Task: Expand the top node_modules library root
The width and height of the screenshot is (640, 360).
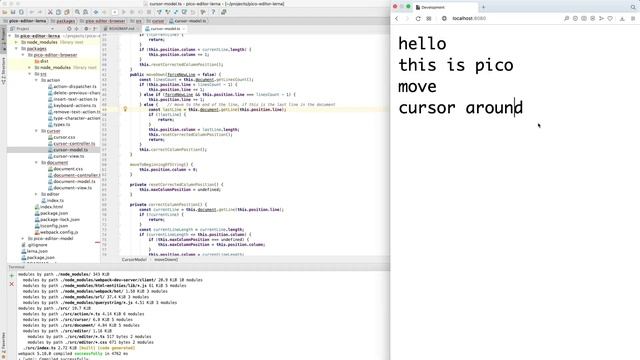Action: click(x=17, y=42)
